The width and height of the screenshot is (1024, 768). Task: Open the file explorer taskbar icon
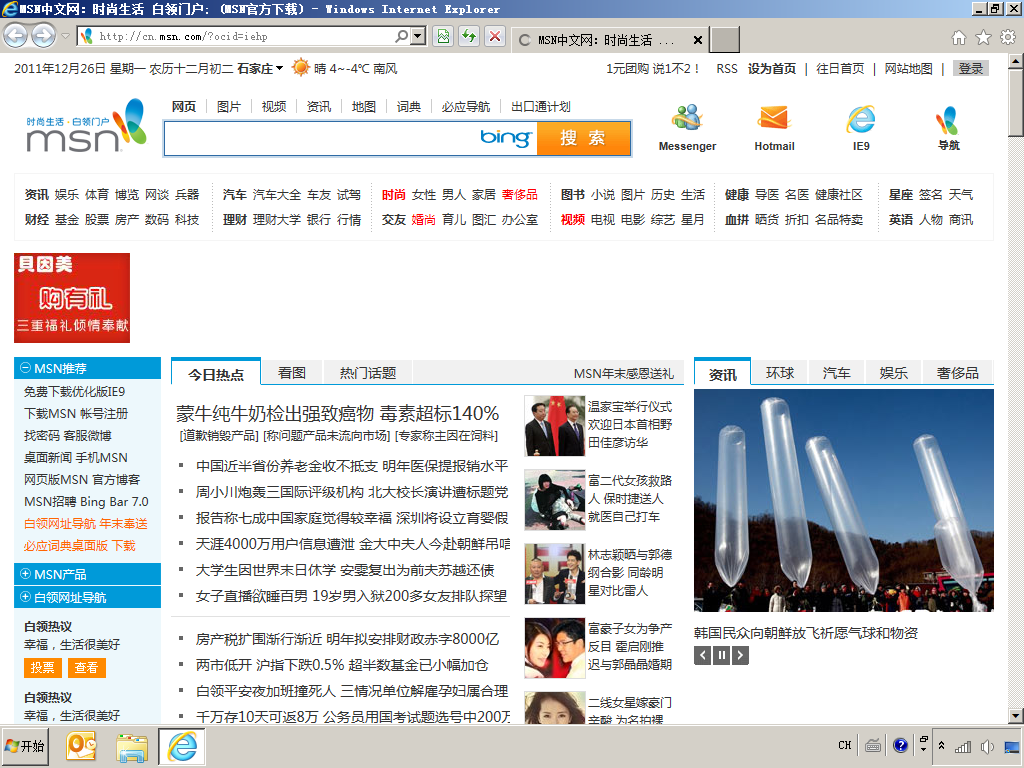pyautogui.click(x=132, y=746)
